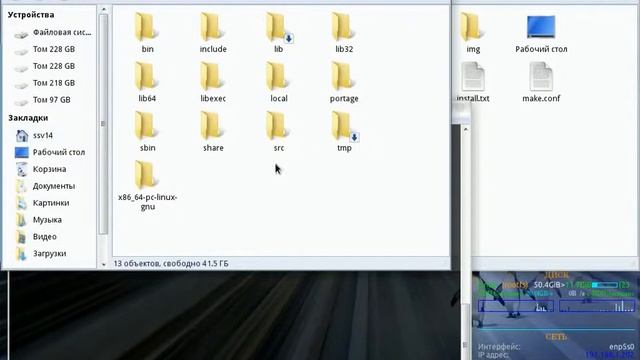The width and height of the screenshot is (640, 360).
Task: Open the lib symlink folder
Action: (278, 33)
